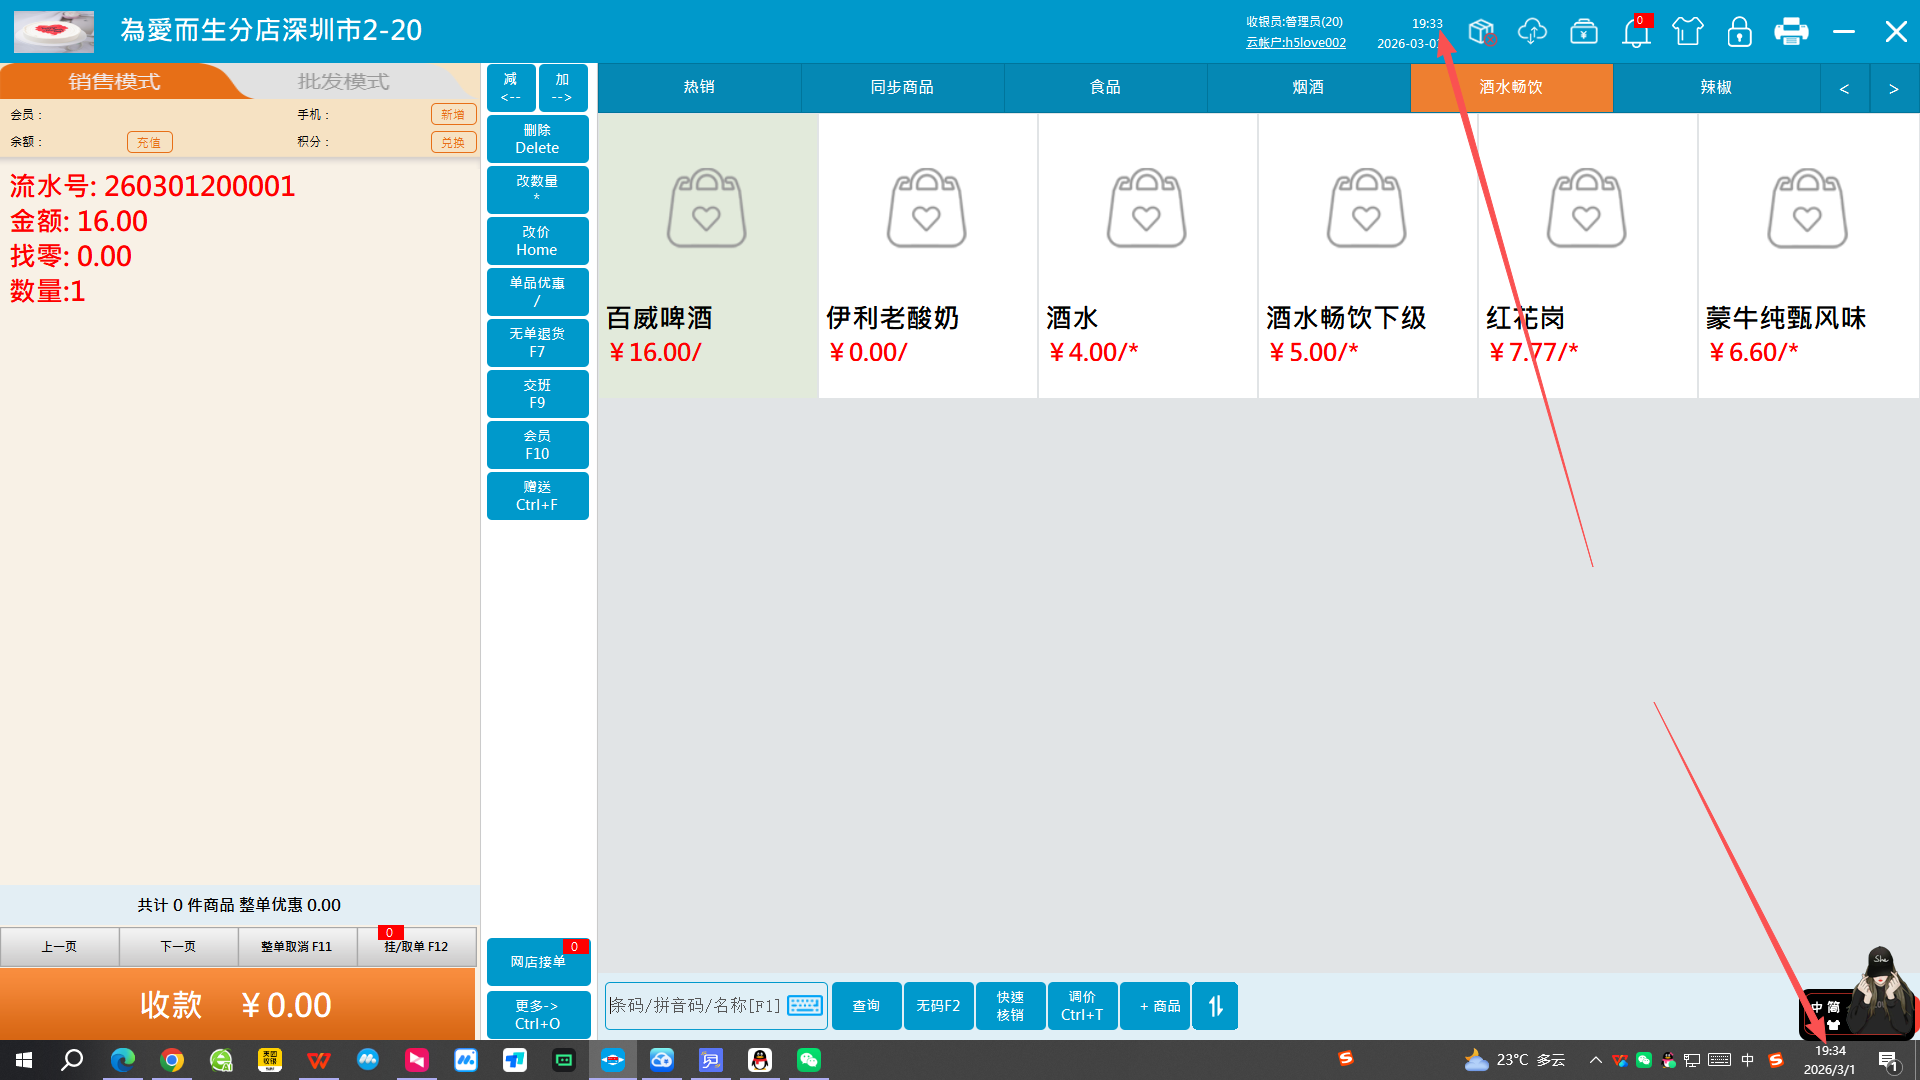
Task: Switch to 销售模式 sales mode
Action: point(114,82)
